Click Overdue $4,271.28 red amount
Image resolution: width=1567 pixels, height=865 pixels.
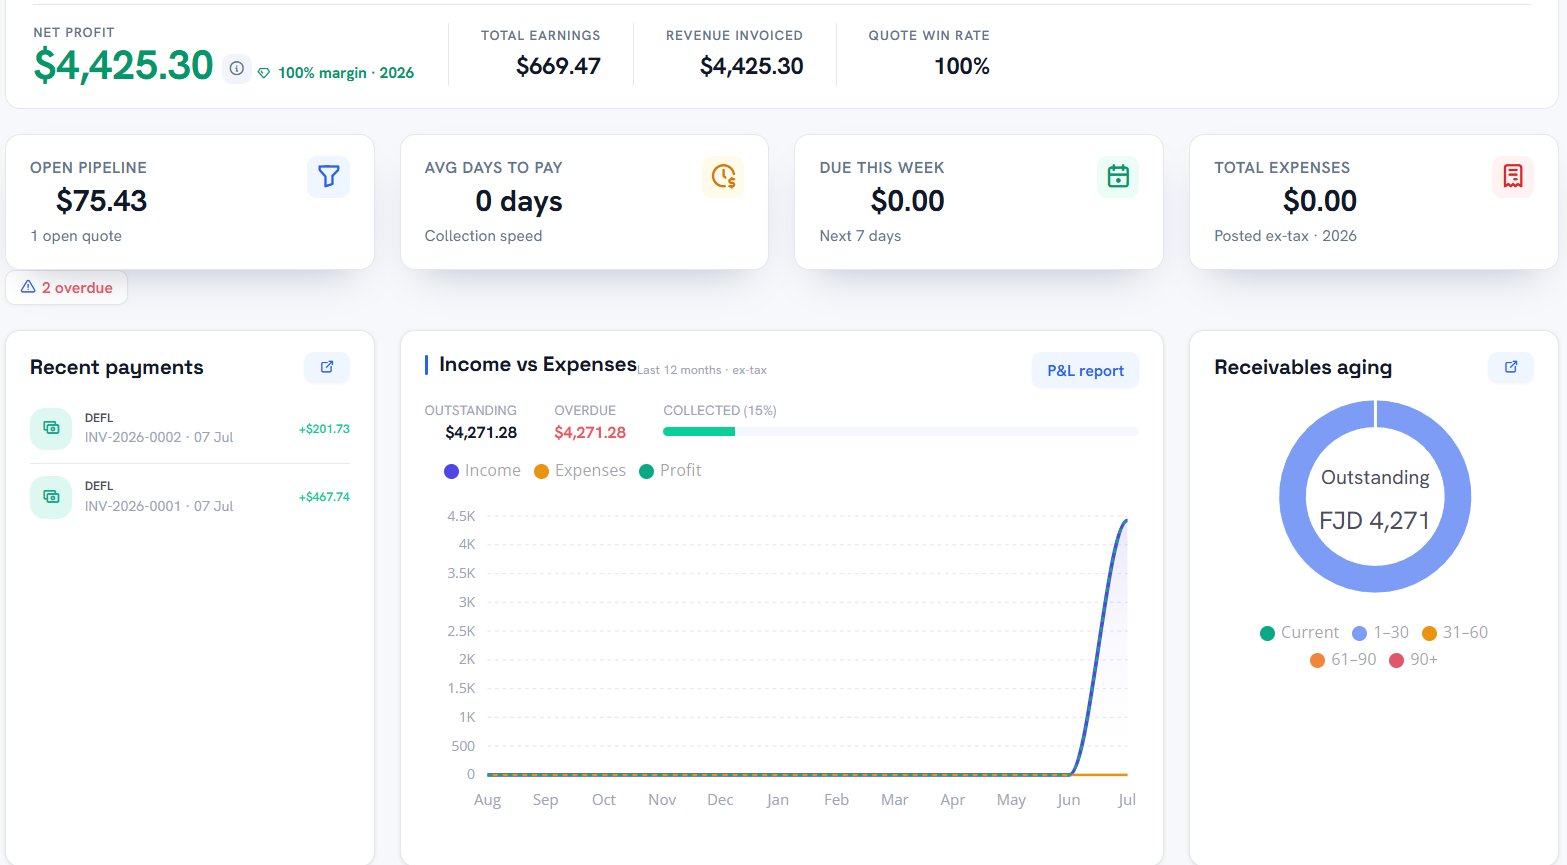(x=590, y=433)
